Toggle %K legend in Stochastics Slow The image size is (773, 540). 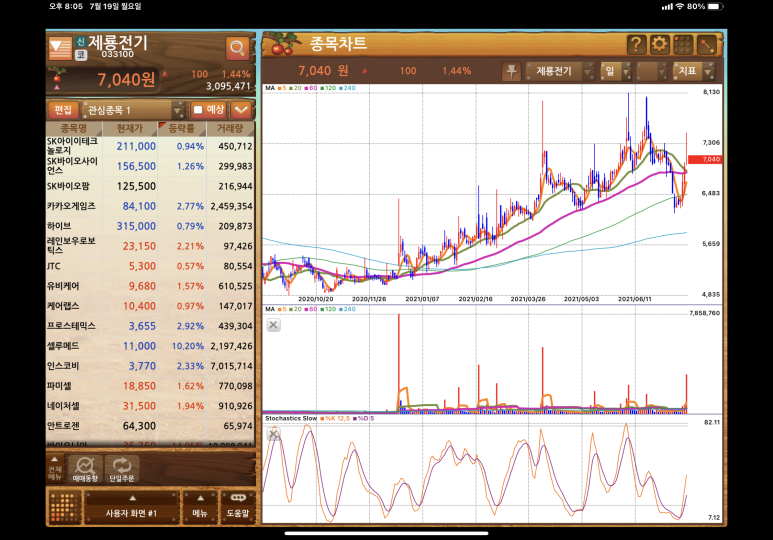(x=335, y=418)
